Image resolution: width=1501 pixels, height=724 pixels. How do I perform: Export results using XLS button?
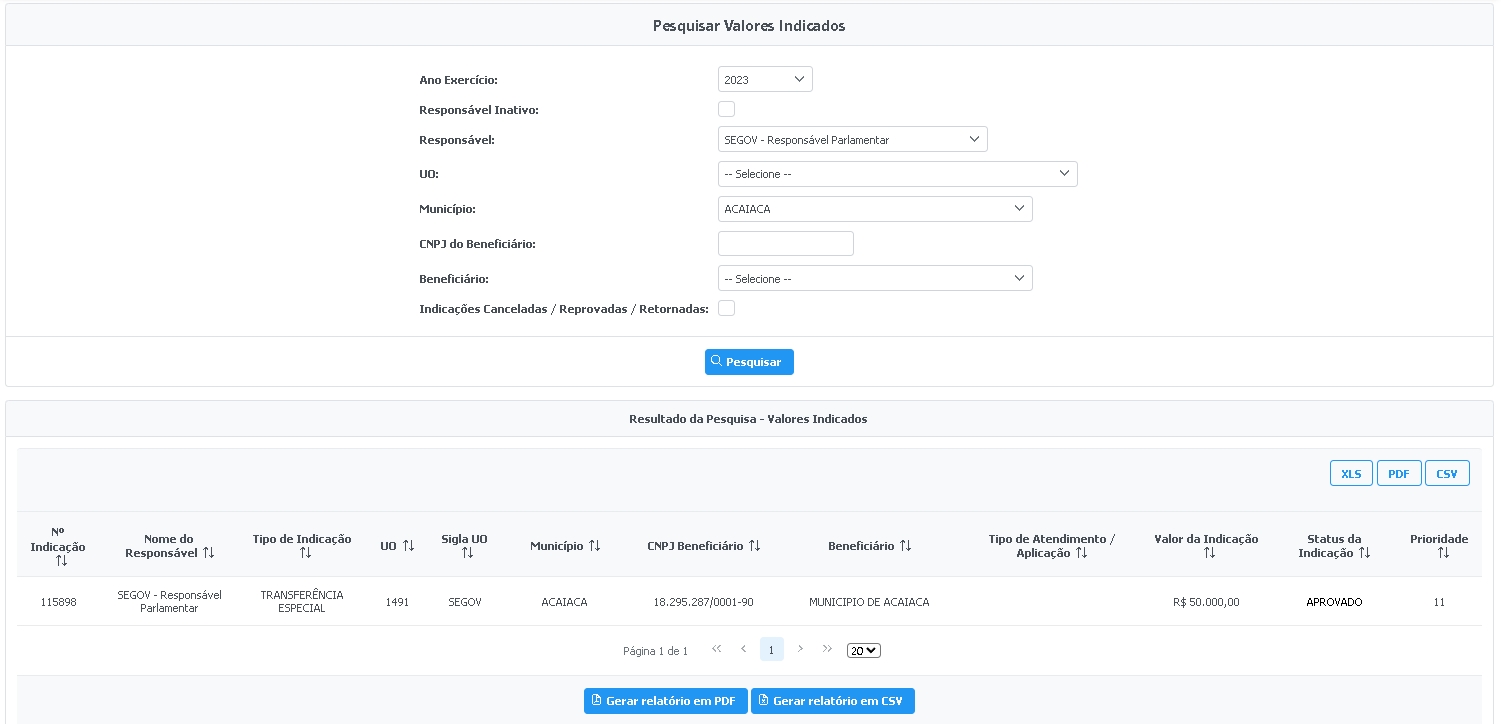(1351, 474)
